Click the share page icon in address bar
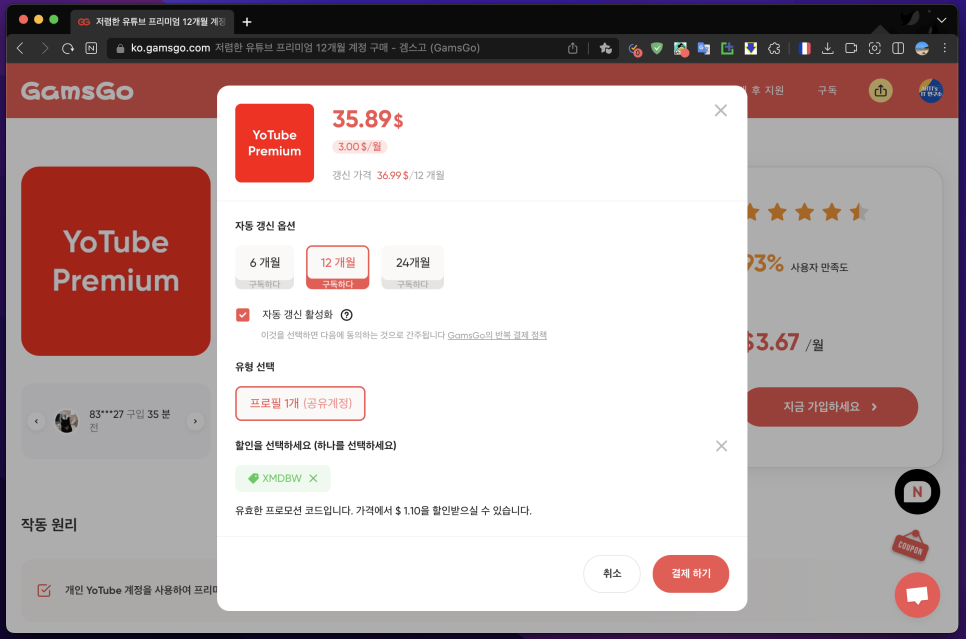The image size is (966, 639). click(x=572, y=48)
